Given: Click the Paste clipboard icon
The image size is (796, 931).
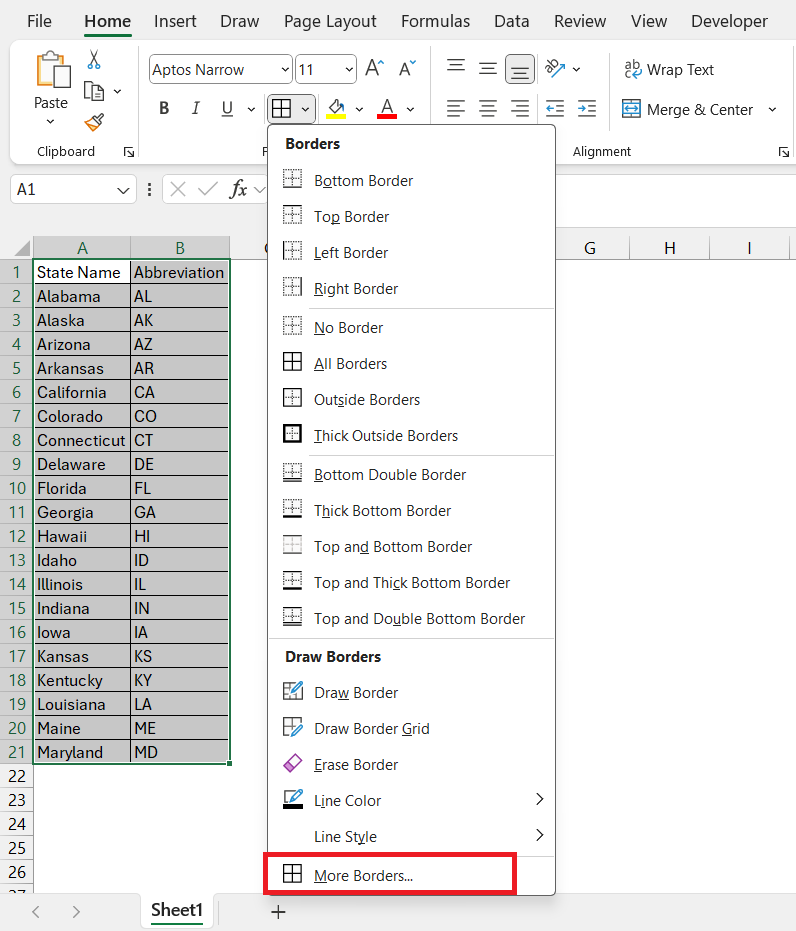Looking at the screenshot, I should (52, 69).
